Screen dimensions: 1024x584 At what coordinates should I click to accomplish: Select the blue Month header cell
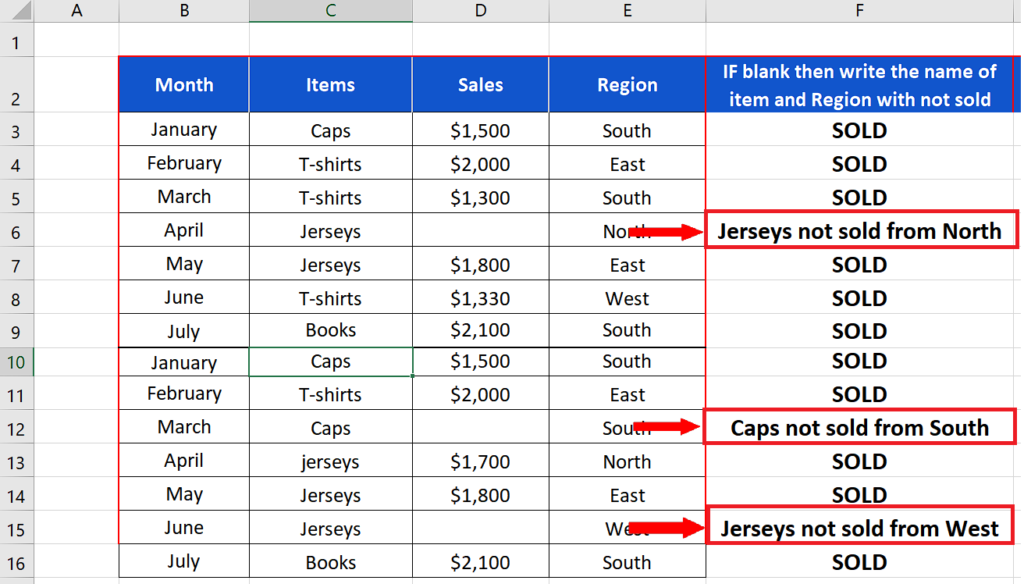coord(183,85)
